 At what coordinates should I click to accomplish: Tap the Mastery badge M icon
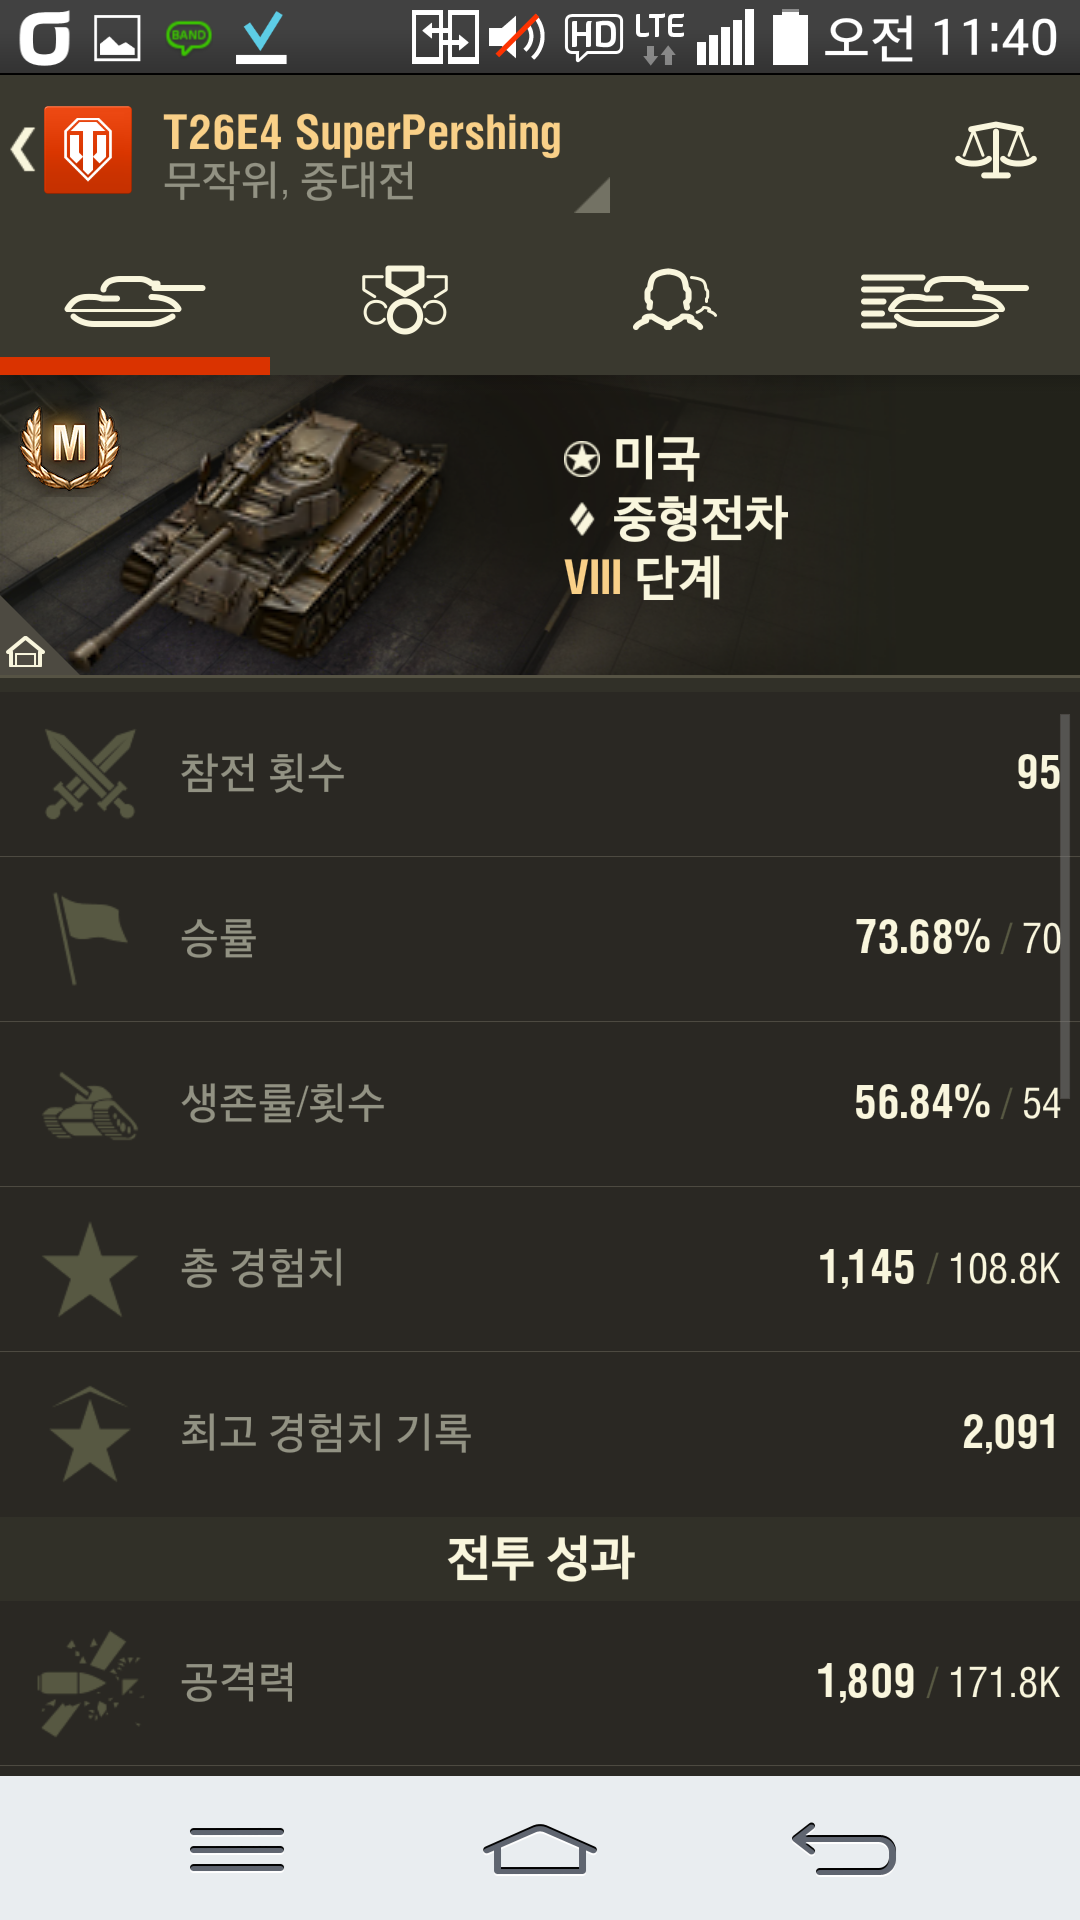click(70, 446)
